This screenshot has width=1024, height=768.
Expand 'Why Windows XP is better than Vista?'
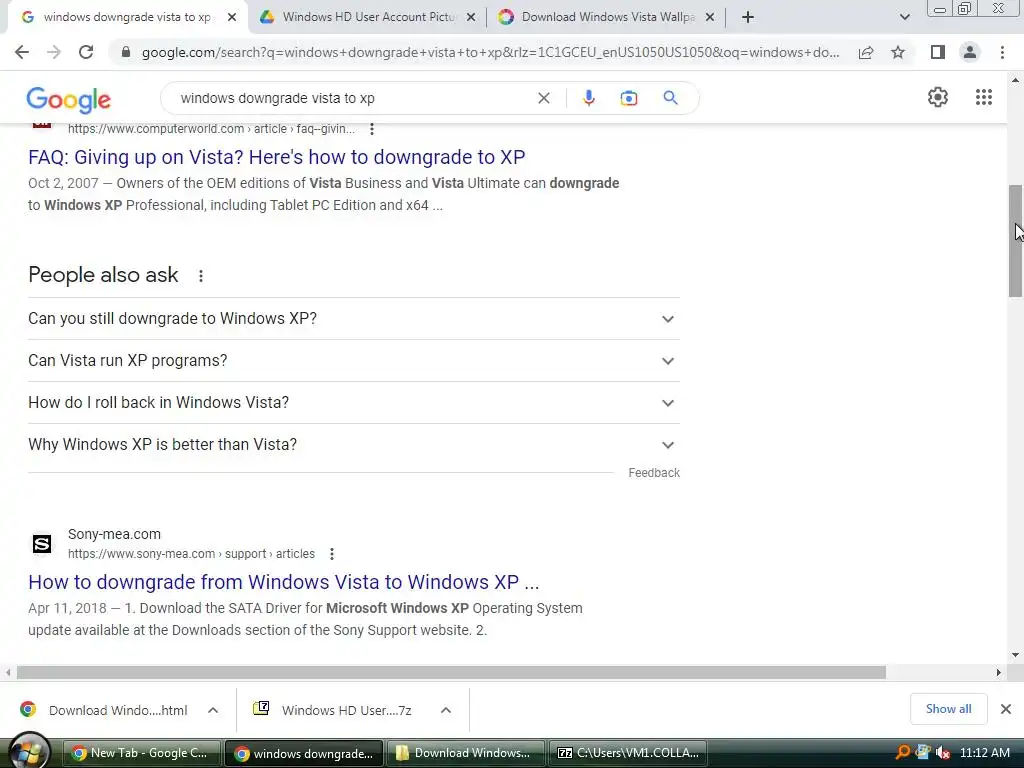tap(354, 444)
